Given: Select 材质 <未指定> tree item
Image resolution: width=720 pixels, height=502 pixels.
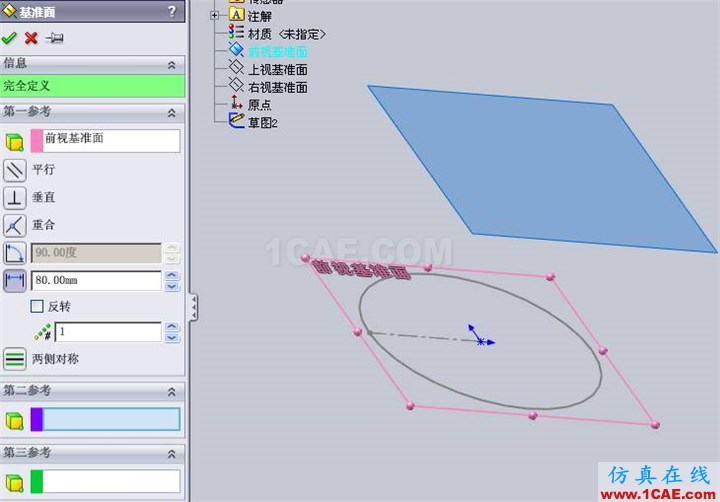Looking at the screenshot, I should tap(287, 34).
